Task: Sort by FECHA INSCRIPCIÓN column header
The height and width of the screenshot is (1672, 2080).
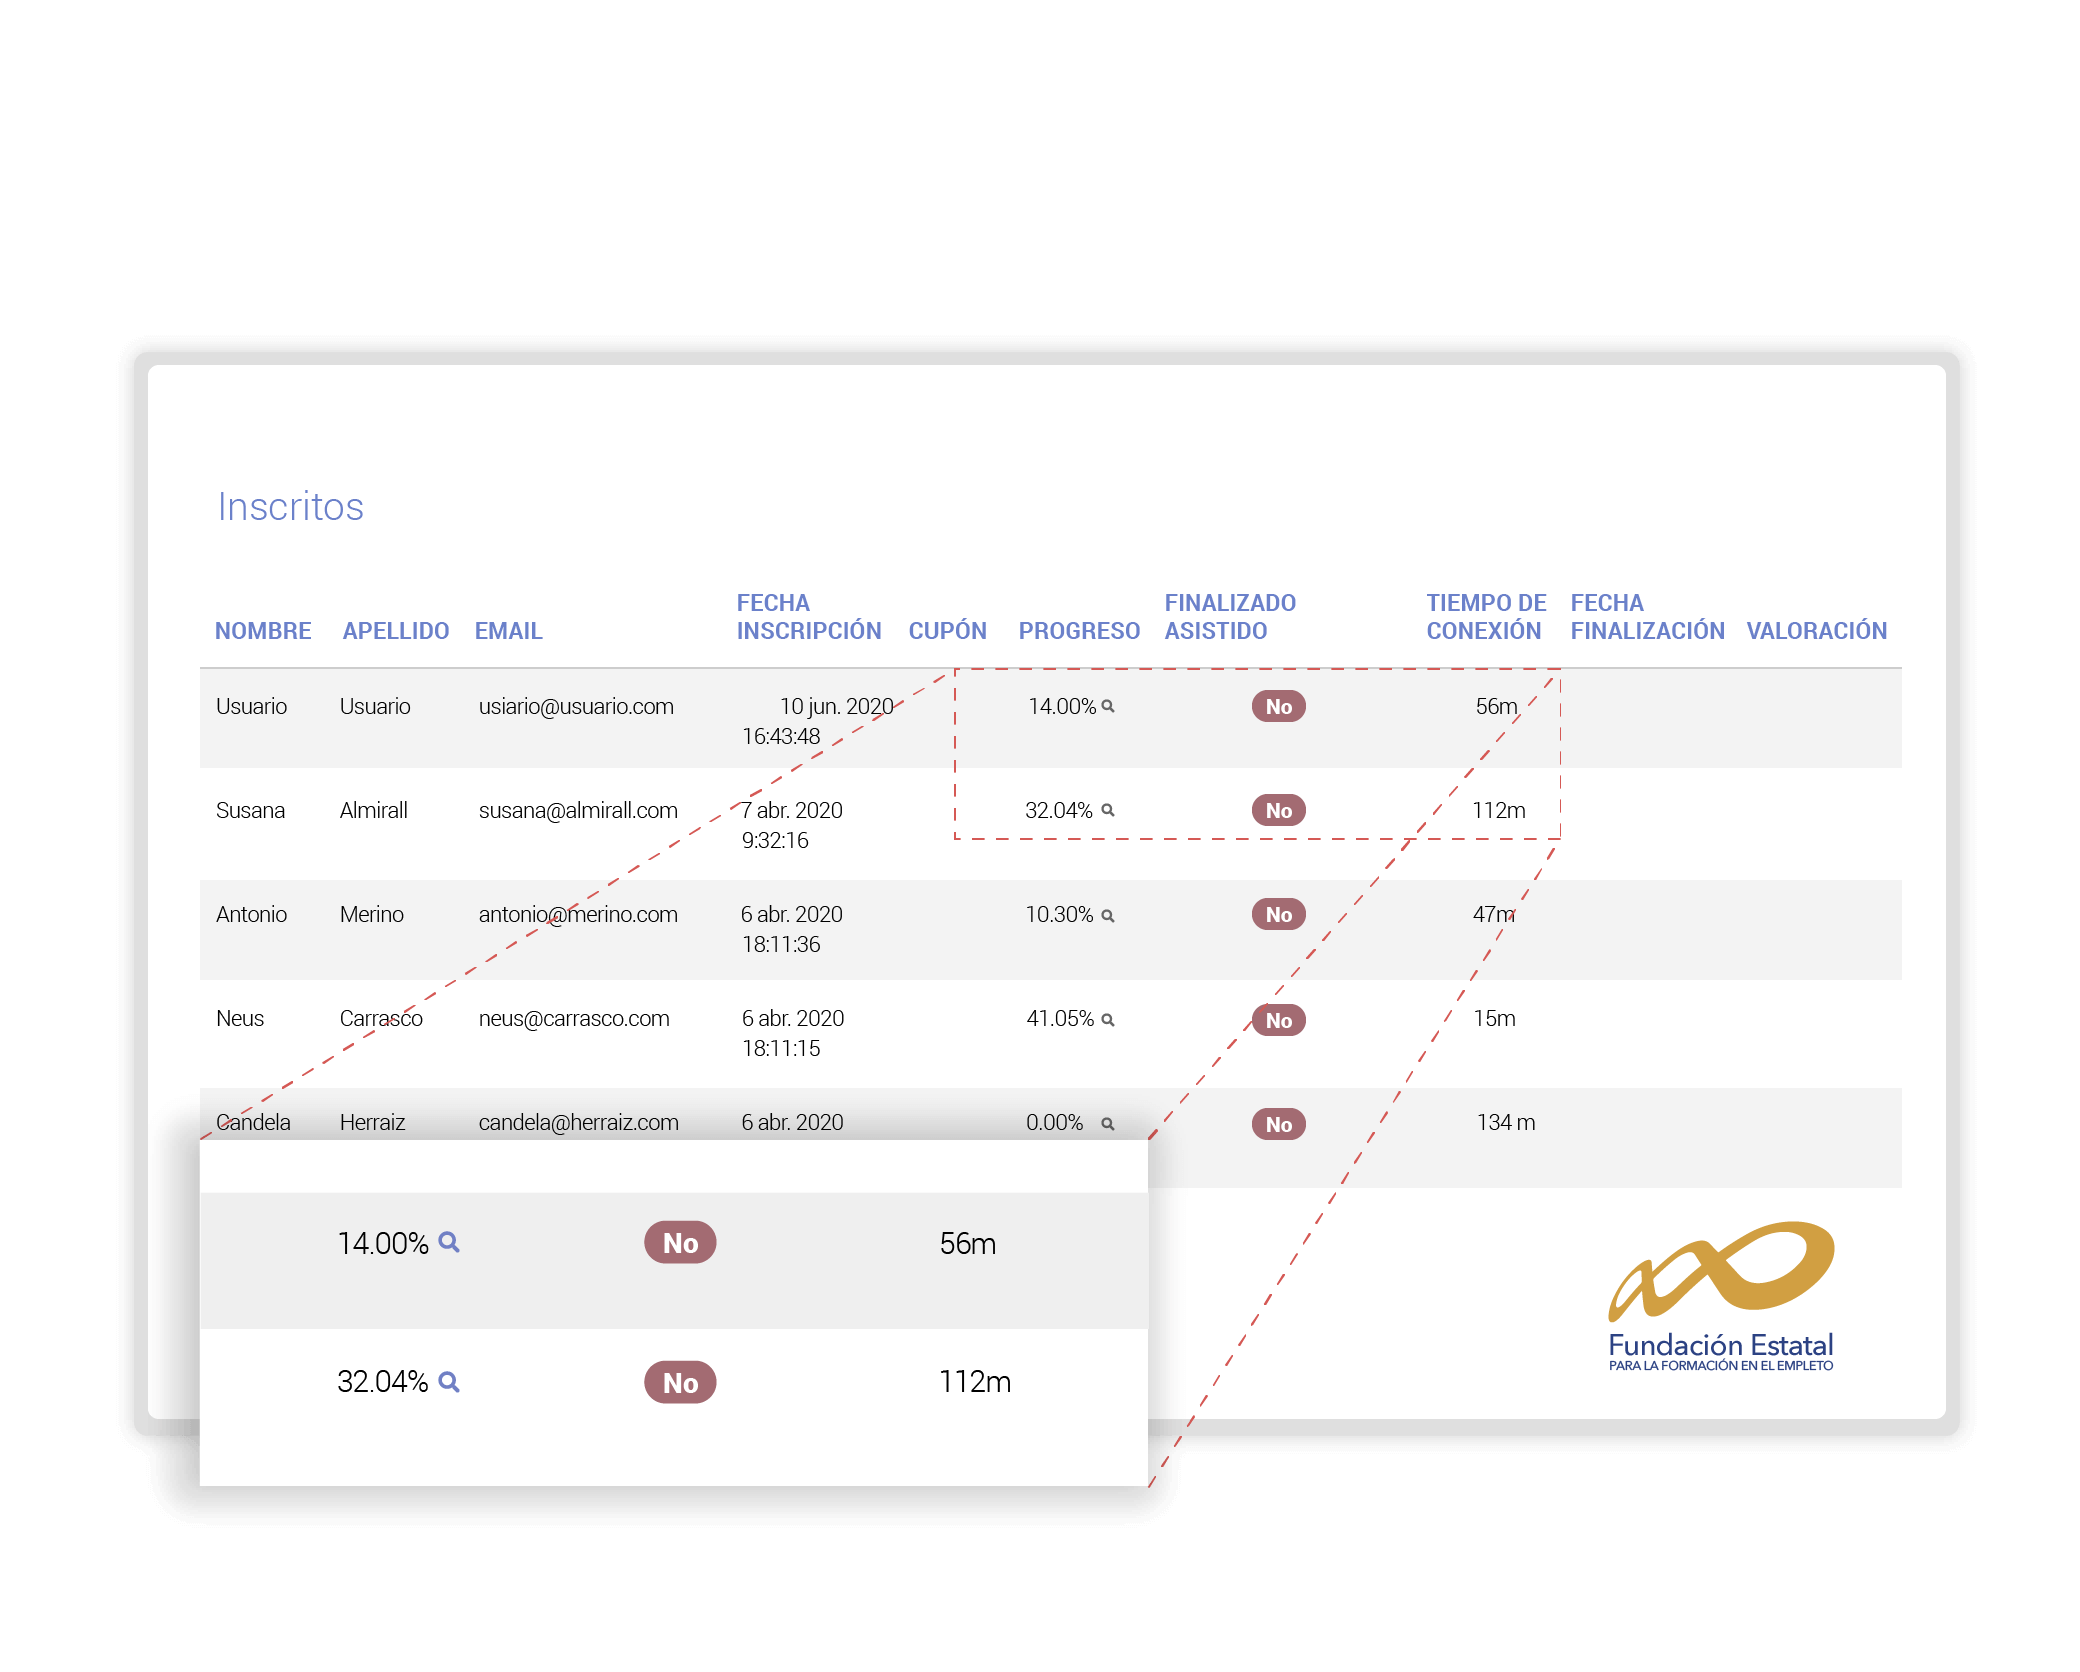Action: coord(809,617)
